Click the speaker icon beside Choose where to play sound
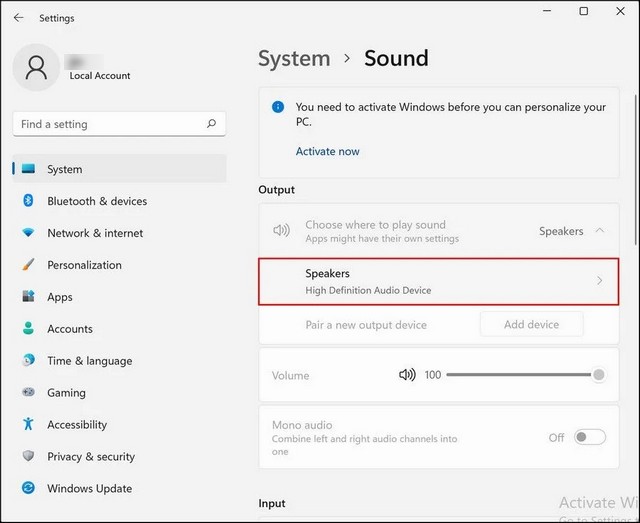Screen dimensions: 640x523 click(281, 230)
